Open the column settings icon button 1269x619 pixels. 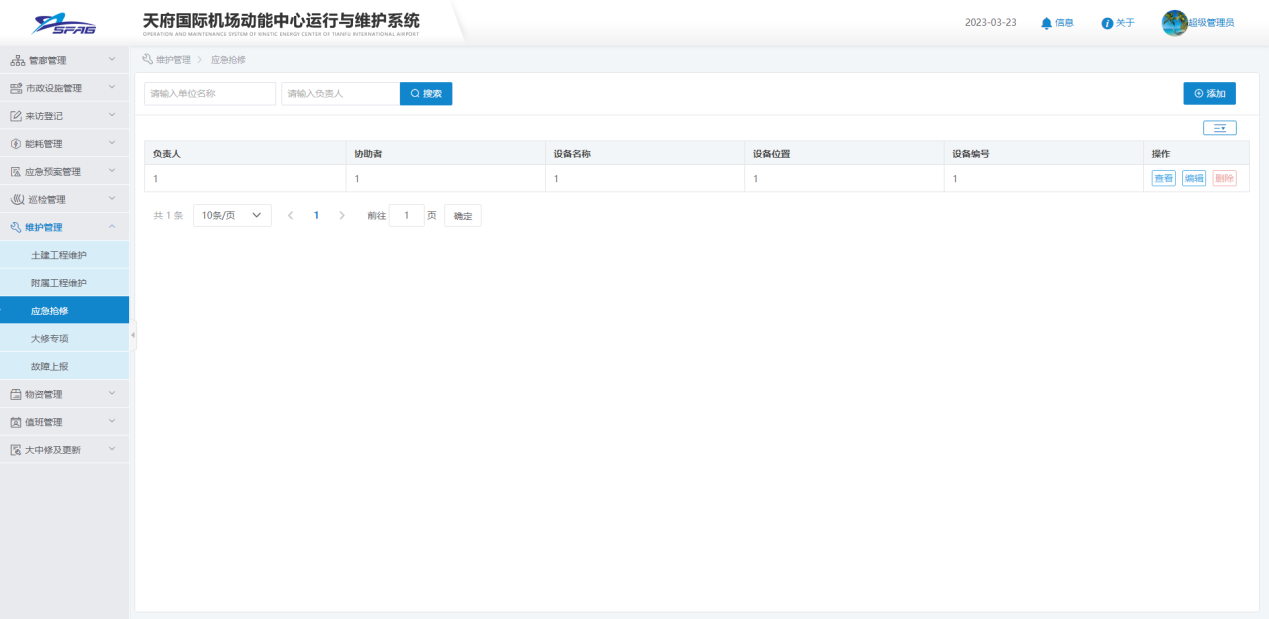(1219, 128)
